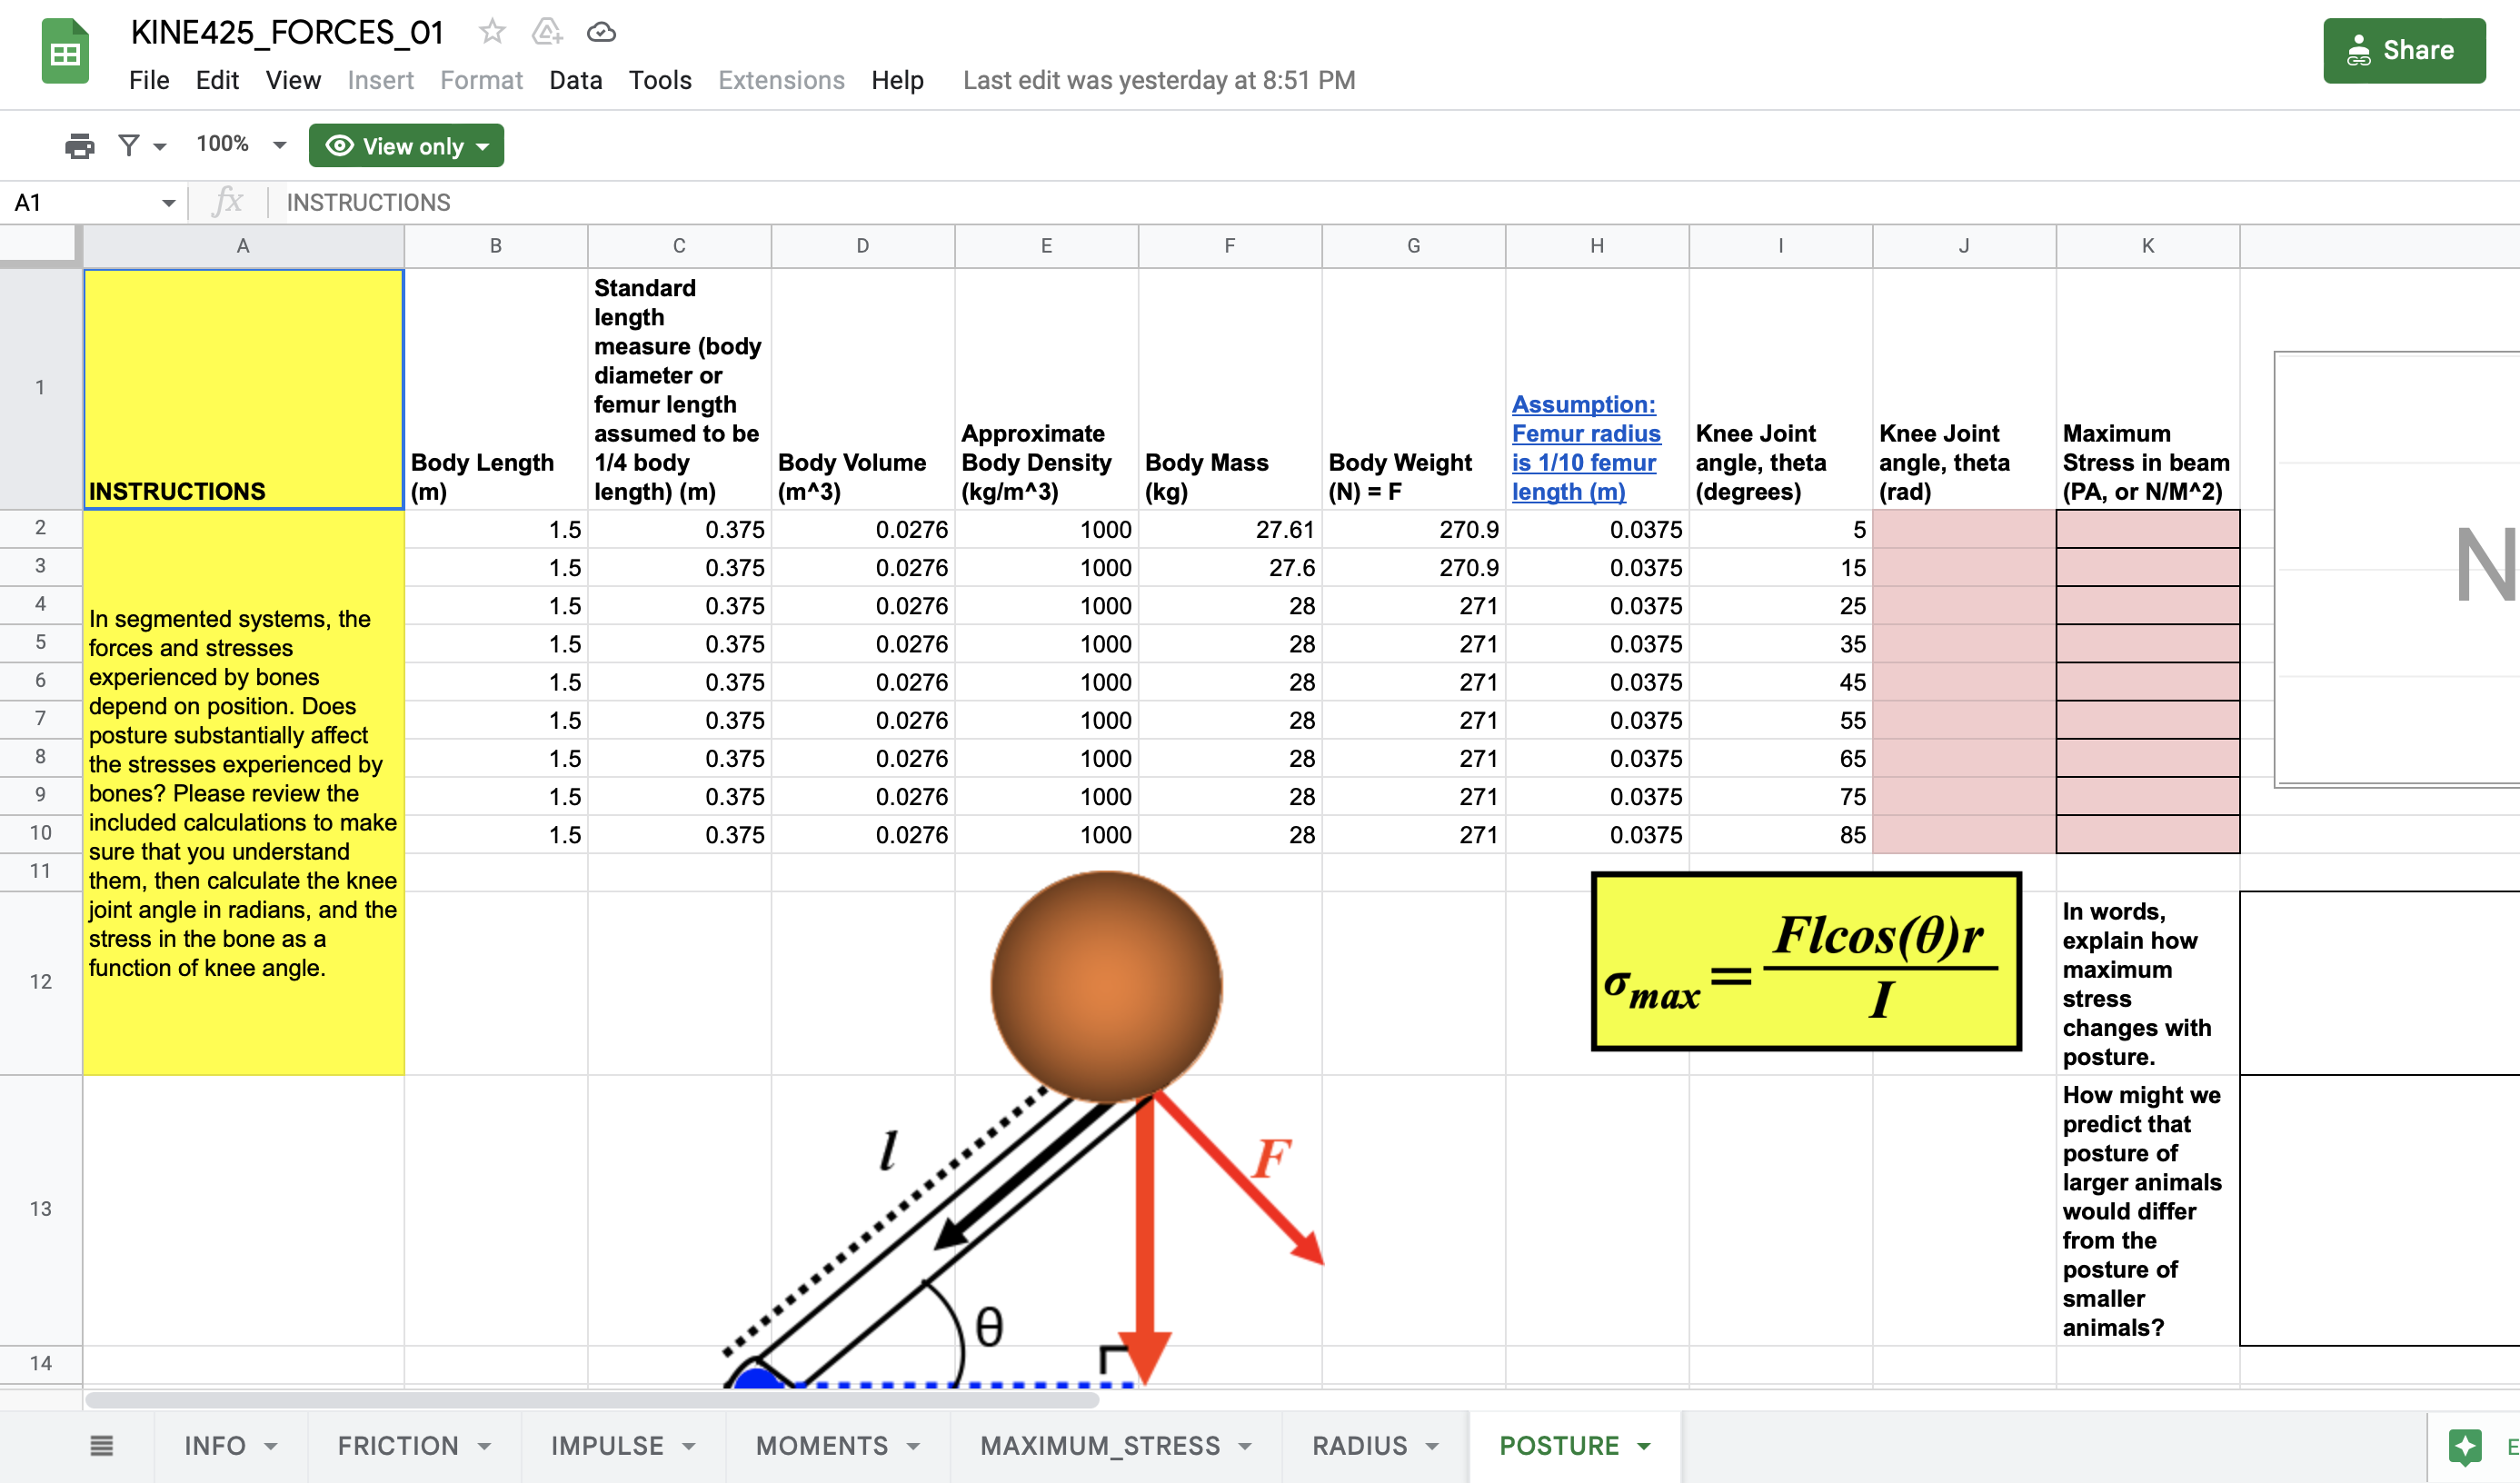Click the last edit timestamp link

(x=1158, y=80)
